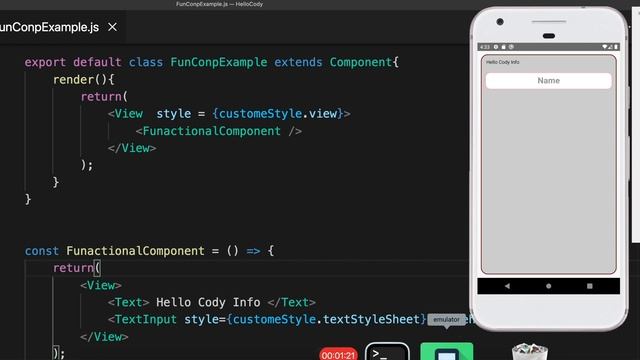Image resolution: width=640 pixels, height=360 pixels.
Task: Click the 'TextInput' tag in code
Action: click(146, 320)
